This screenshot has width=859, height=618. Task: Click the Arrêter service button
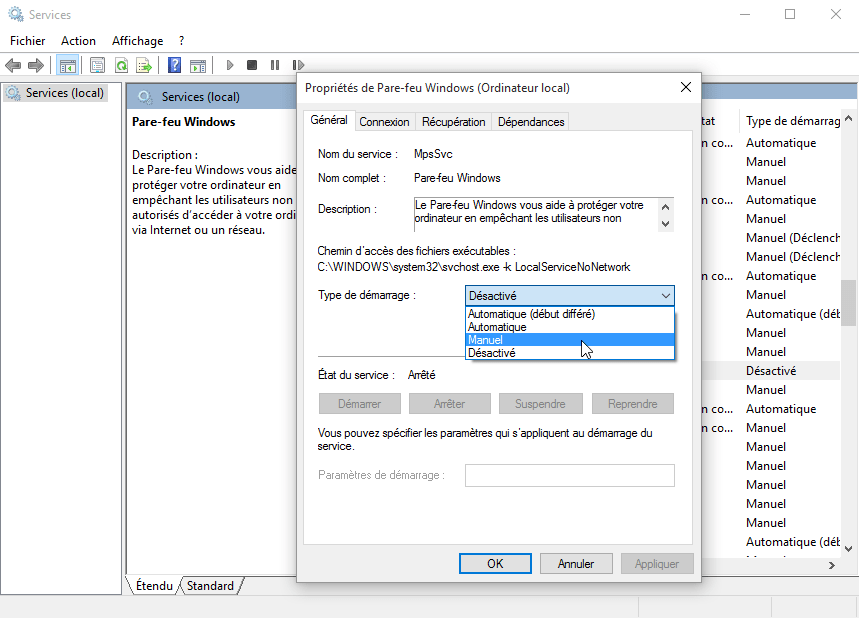pyautogui.click(x=450, y=404)
